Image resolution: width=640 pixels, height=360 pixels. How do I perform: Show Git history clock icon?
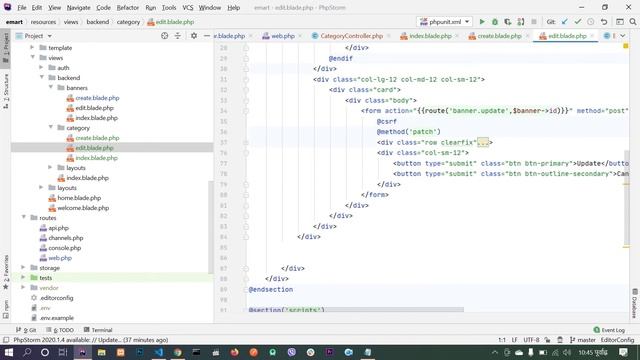coord(591,22)
